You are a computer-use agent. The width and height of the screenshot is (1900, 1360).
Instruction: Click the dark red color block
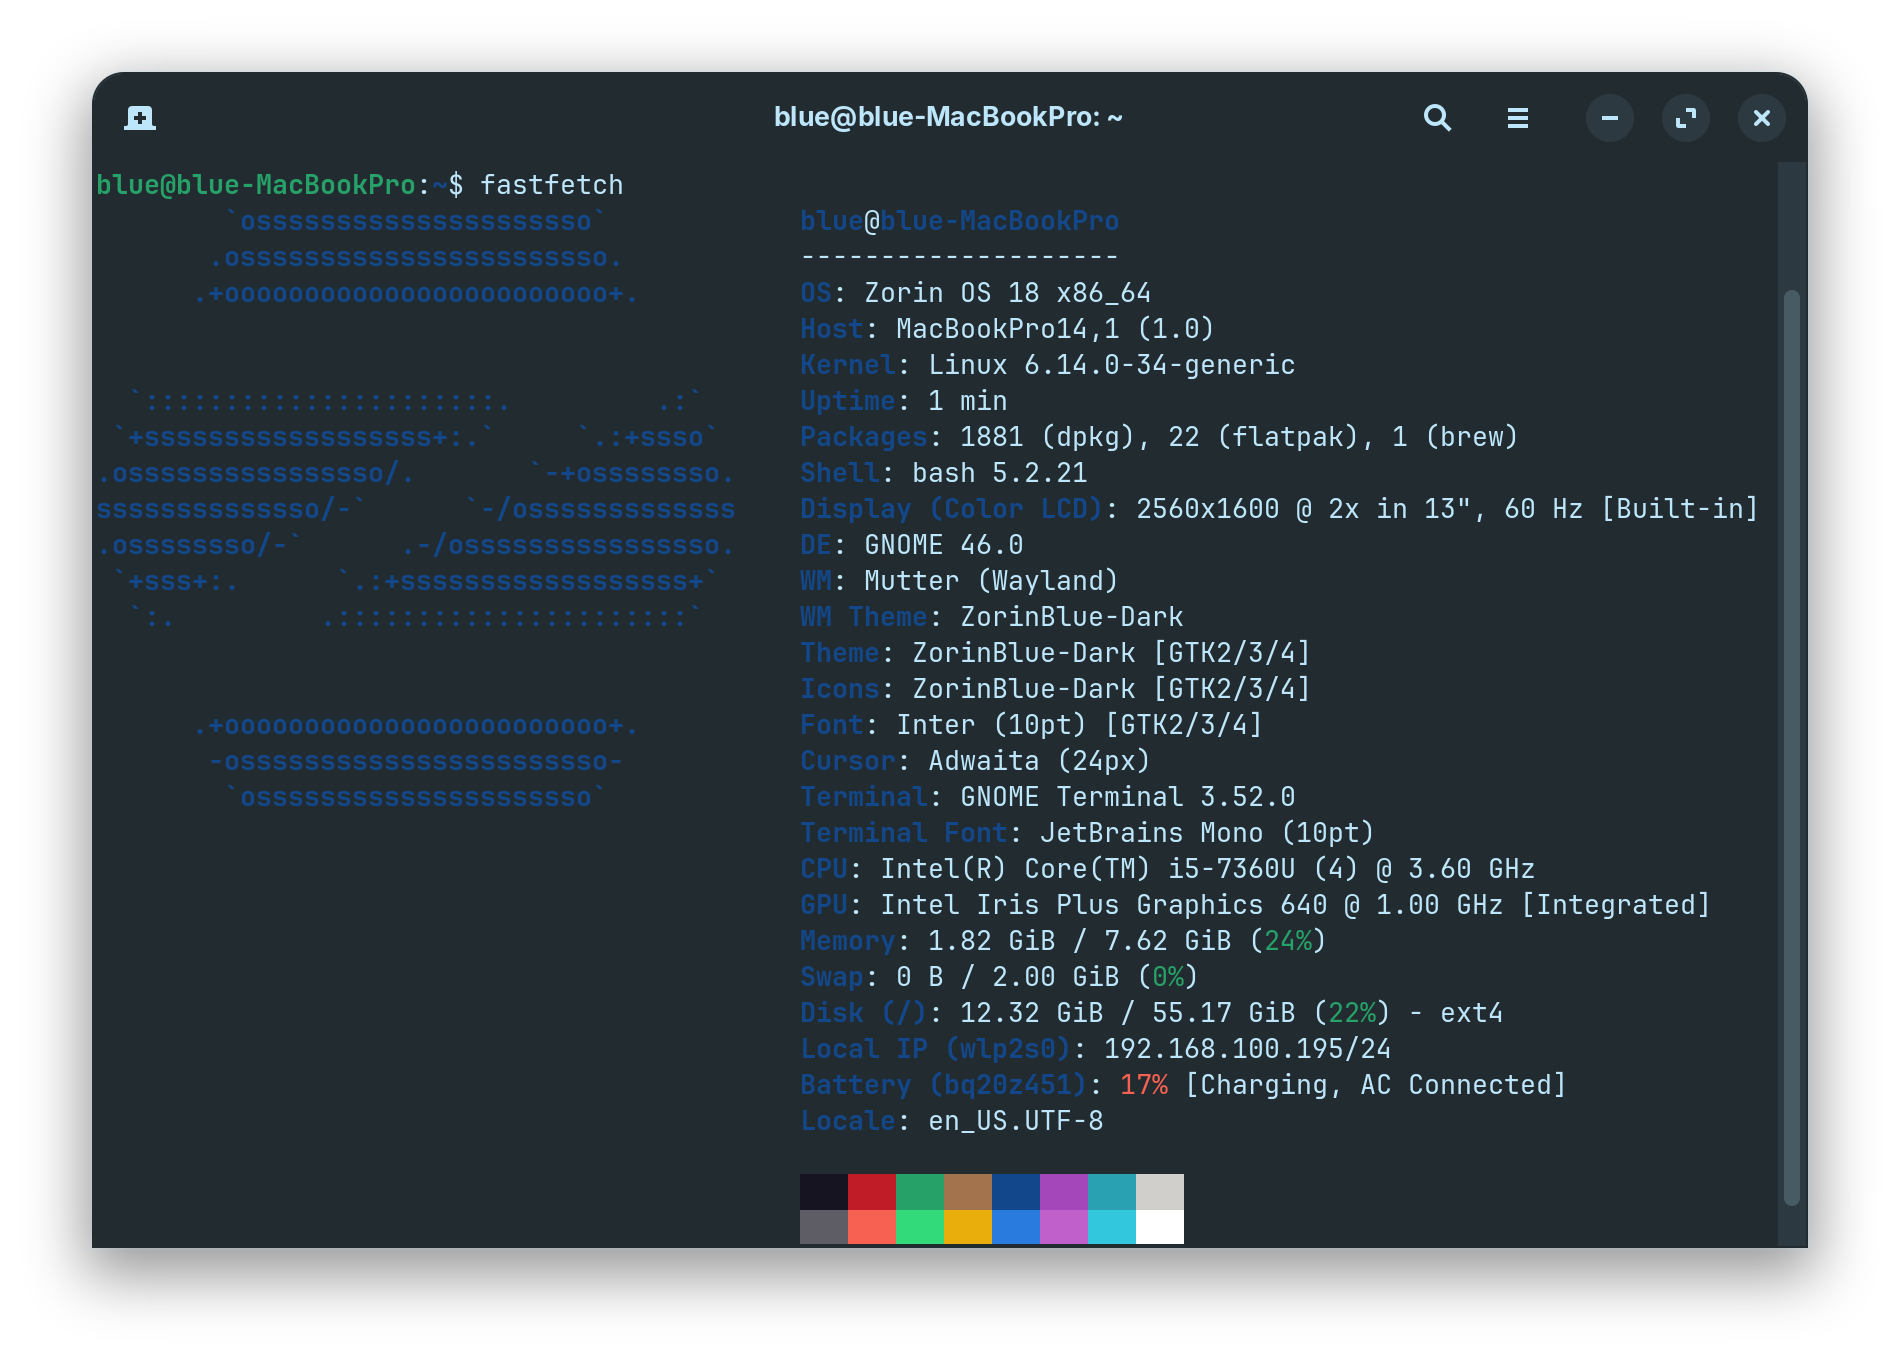click(871, 1191)
